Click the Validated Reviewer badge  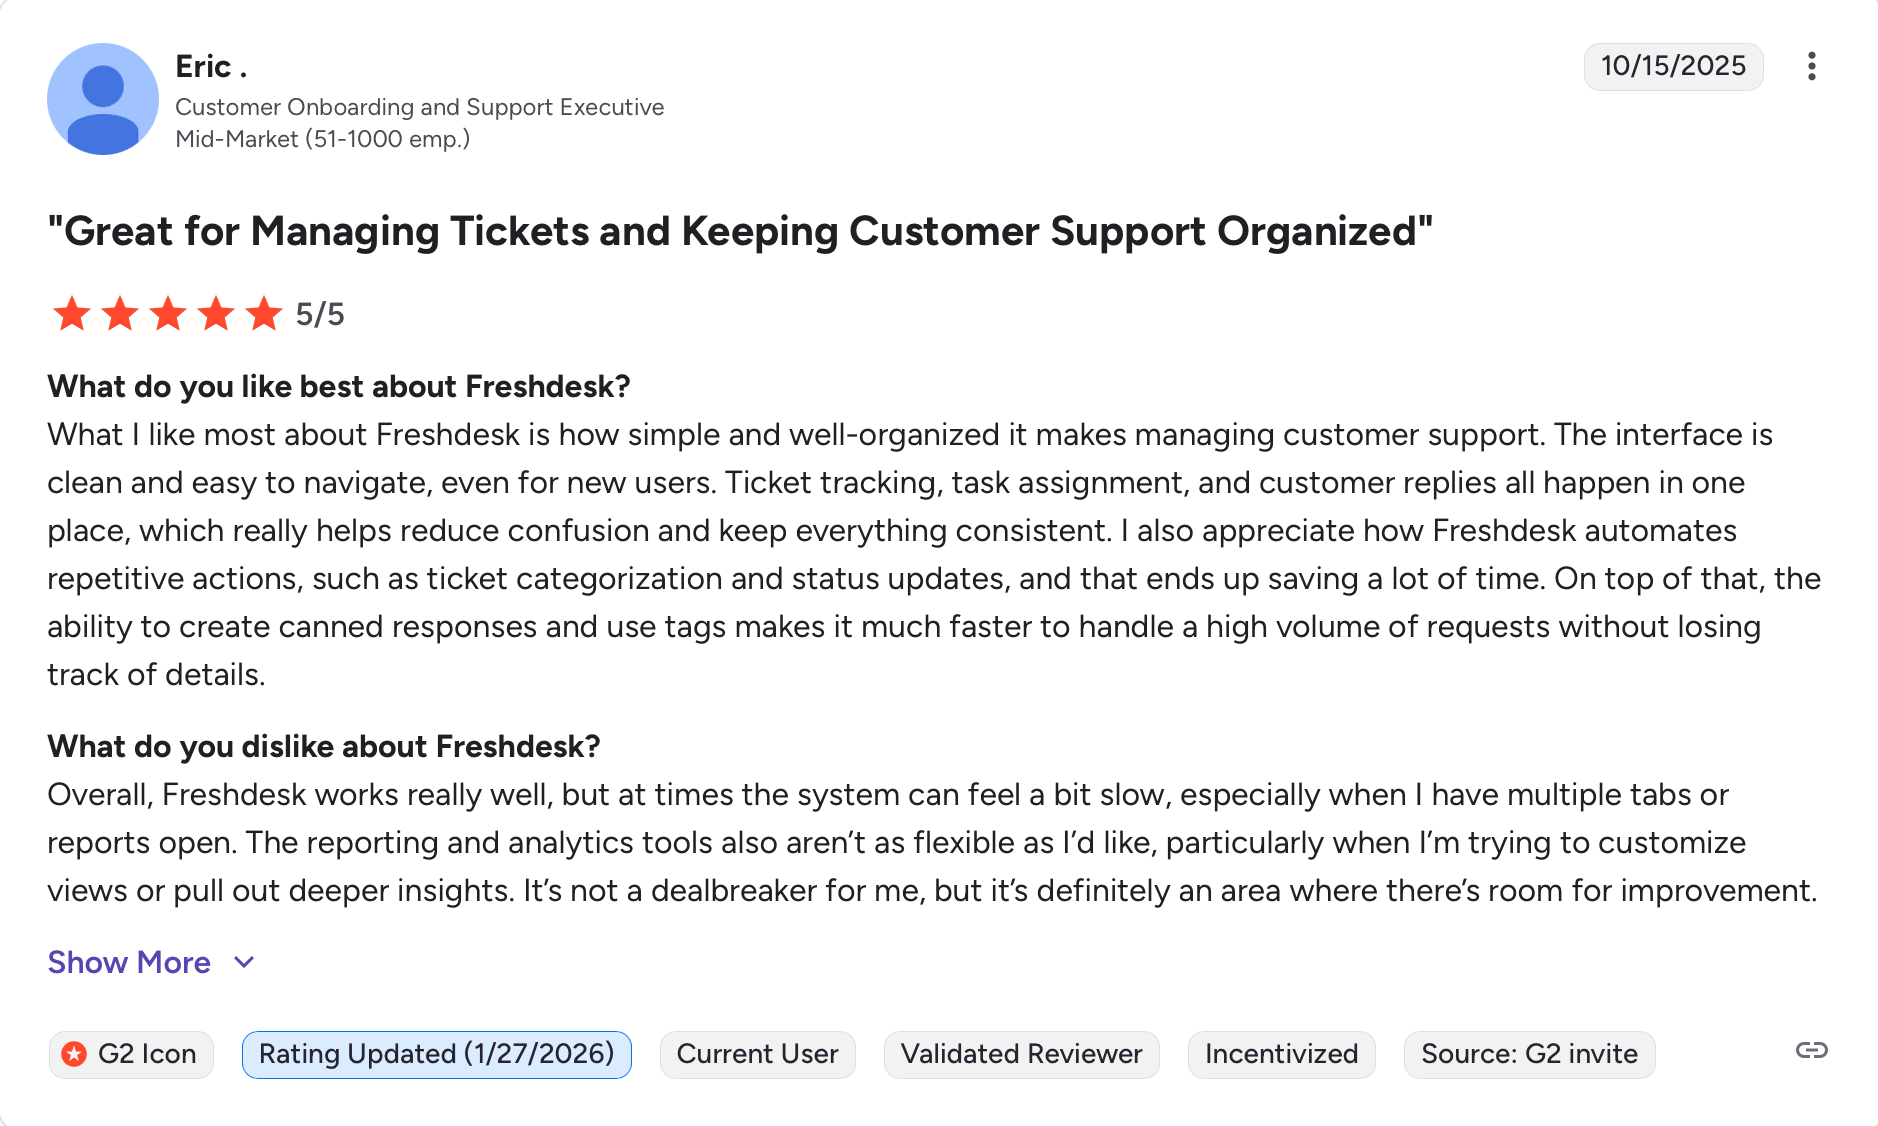(1021, 1054)
